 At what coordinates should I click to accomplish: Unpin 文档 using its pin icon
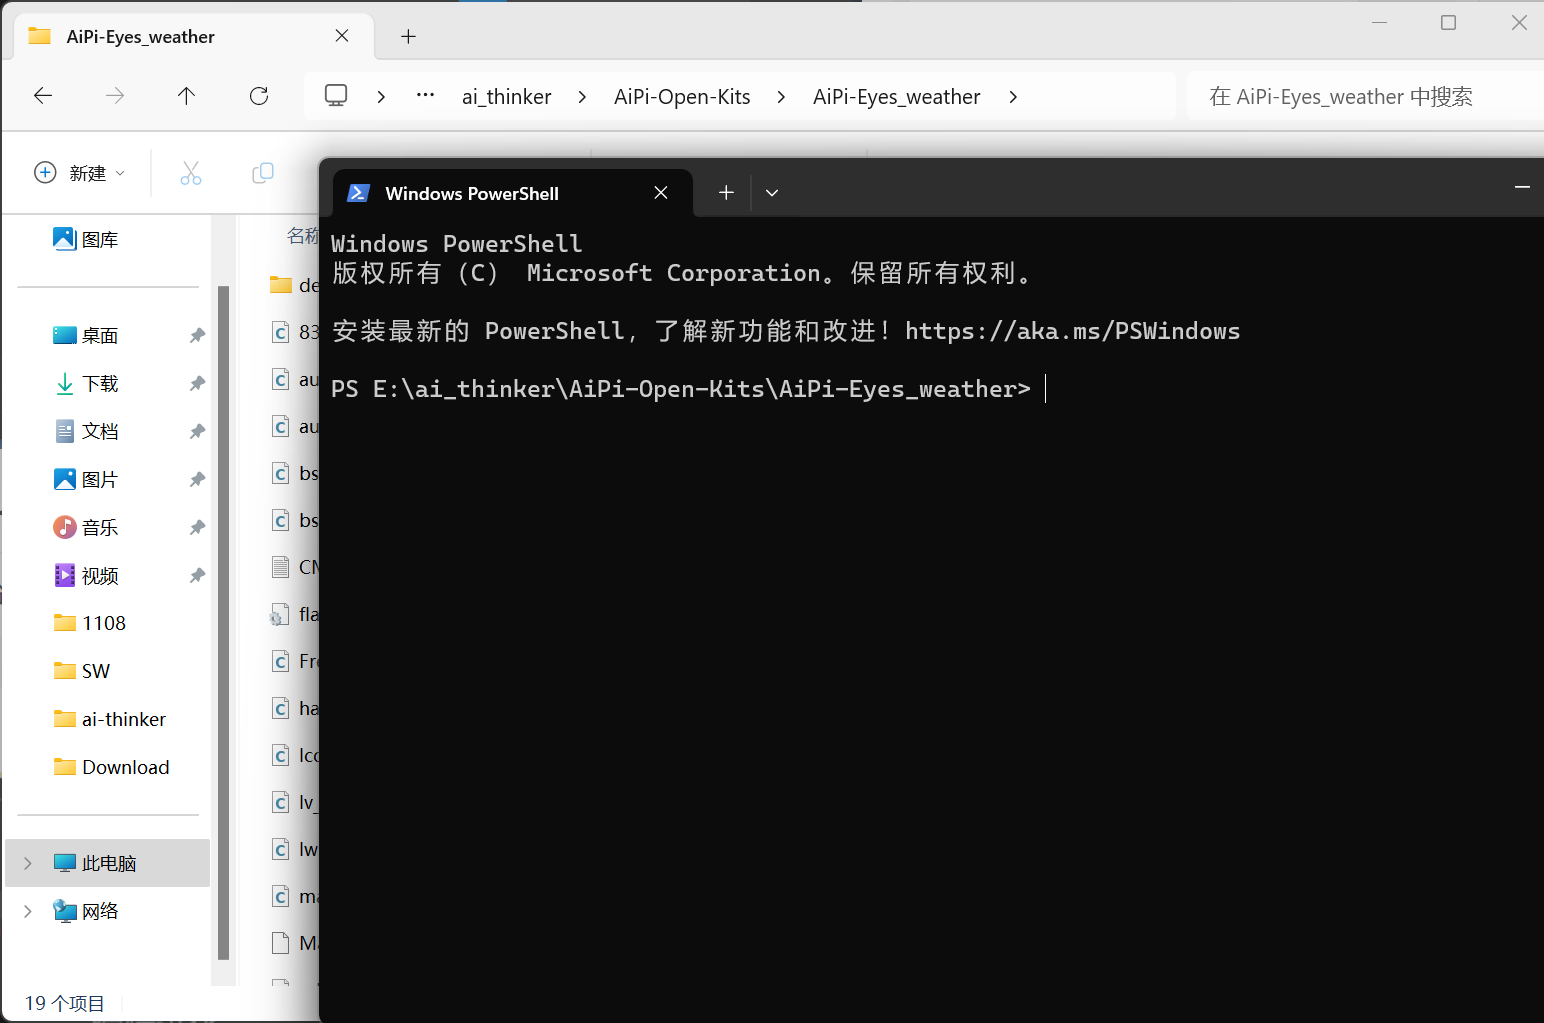tap(197, 432)
